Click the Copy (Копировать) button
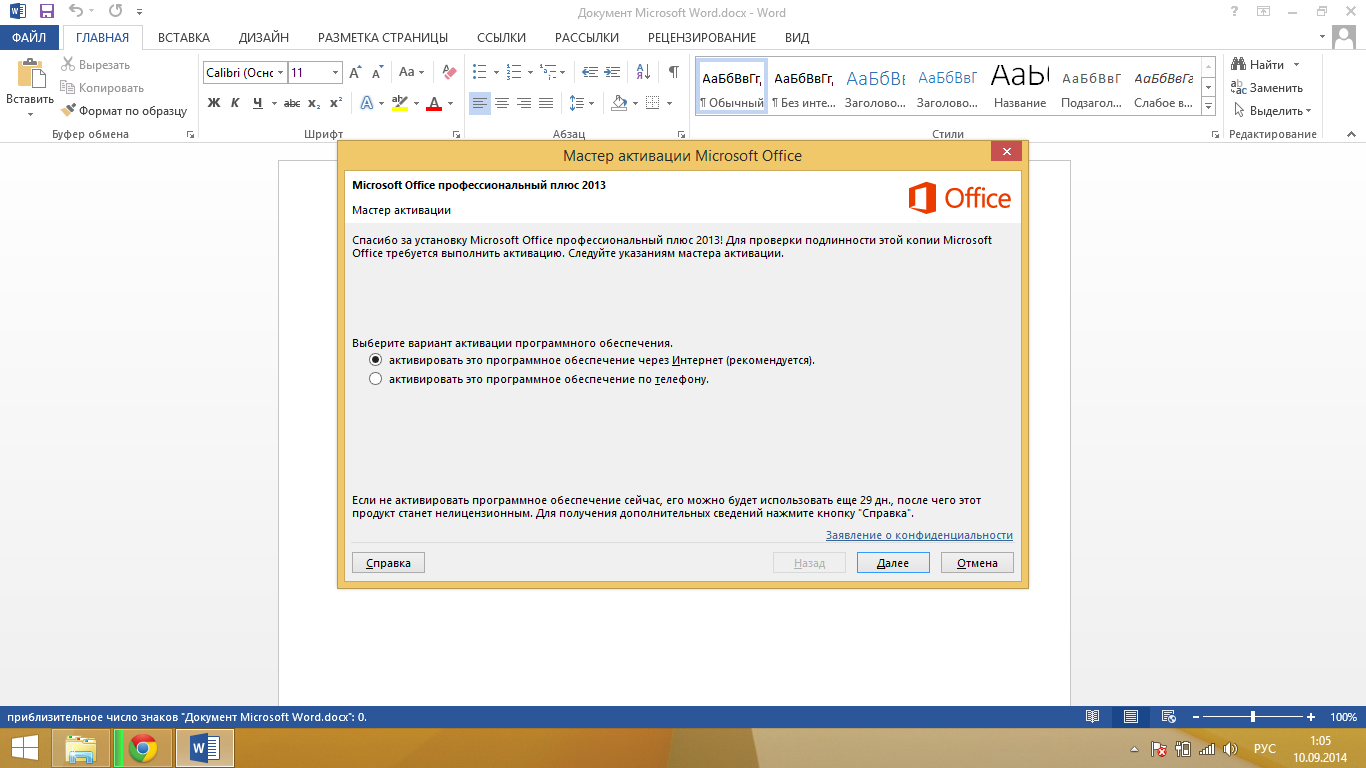This screenshot has width=1366, height=768. [102, 88]
